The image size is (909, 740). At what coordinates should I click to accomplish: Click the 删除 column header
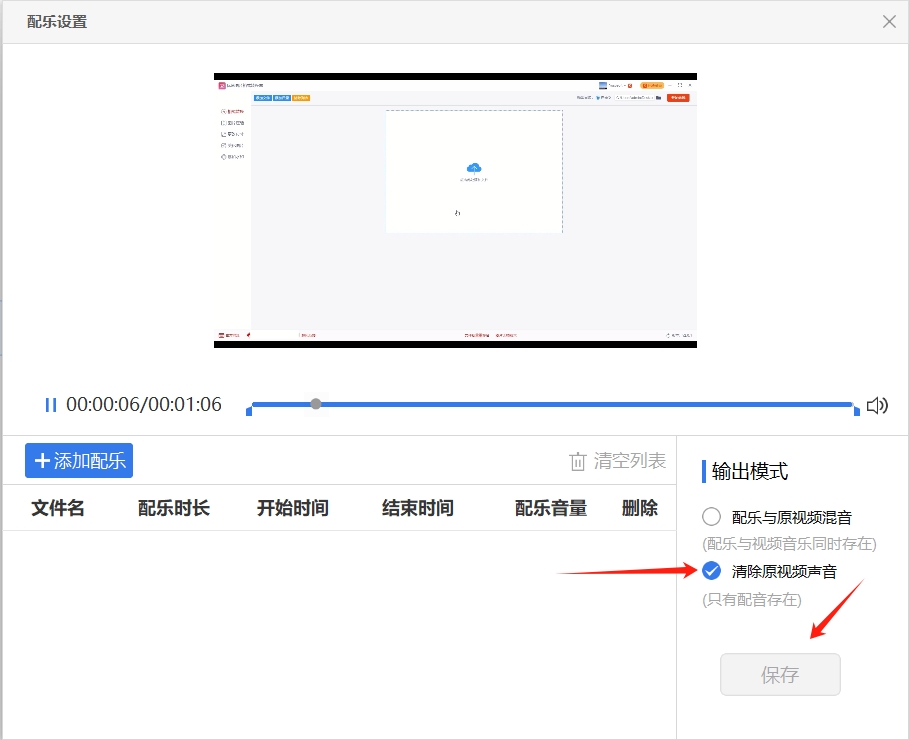[640, 508]
